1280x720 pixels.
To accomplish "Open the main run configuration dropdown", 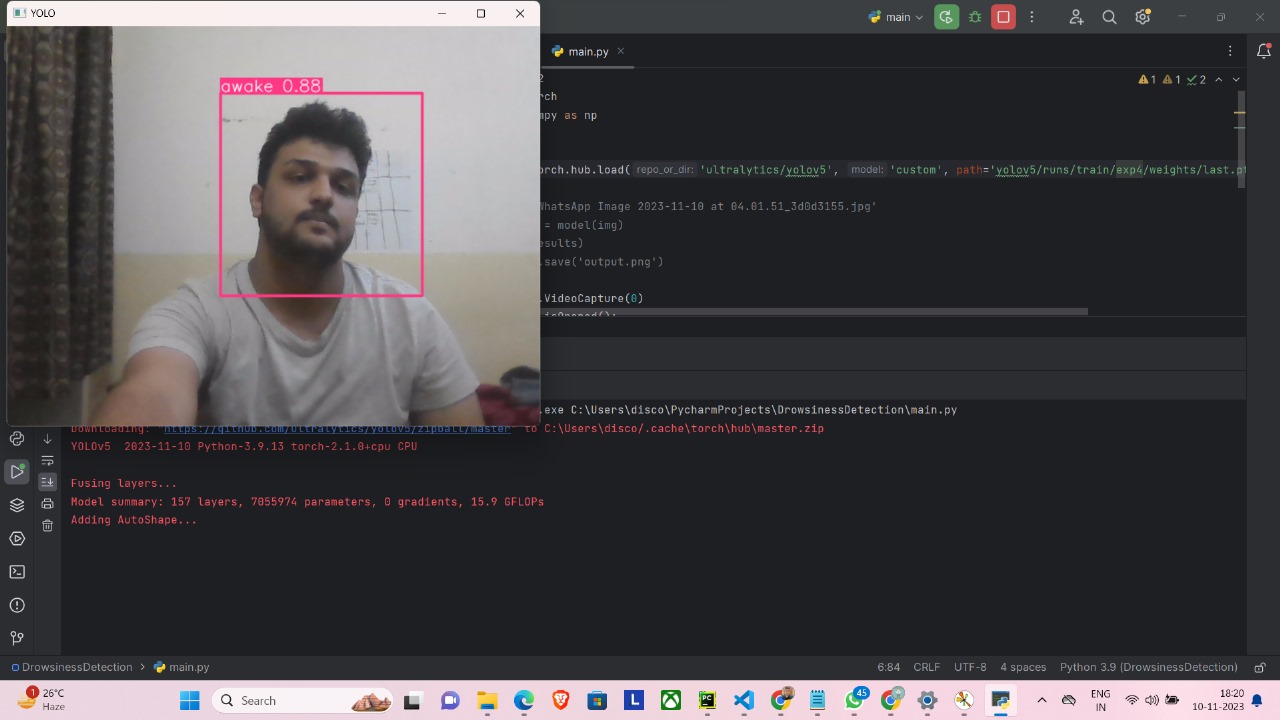I will pyautogui.click(x=896, y=17).
